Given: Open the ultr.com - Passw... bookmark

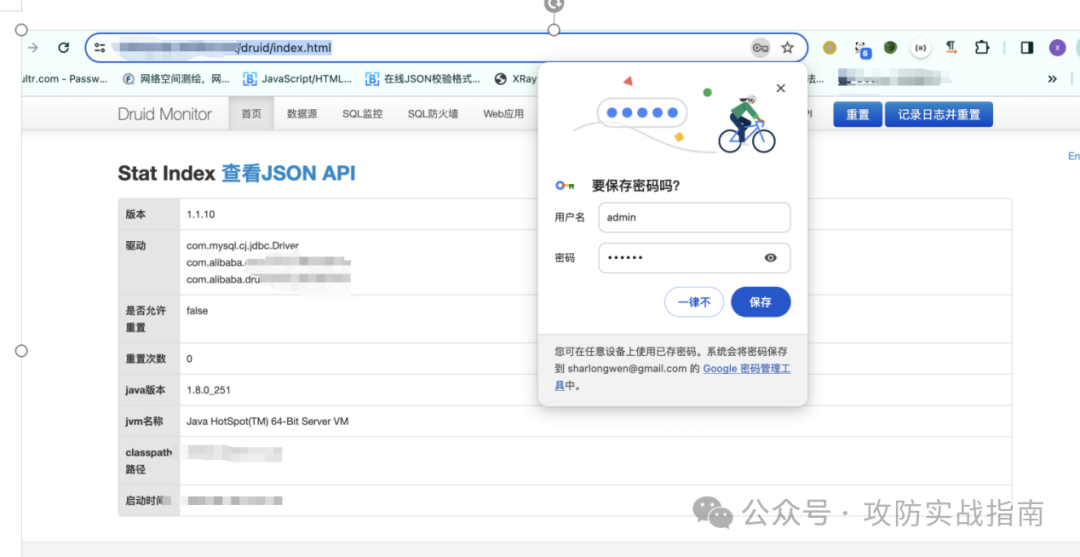Looking at the screenshot, I should (x=65, y=79).
